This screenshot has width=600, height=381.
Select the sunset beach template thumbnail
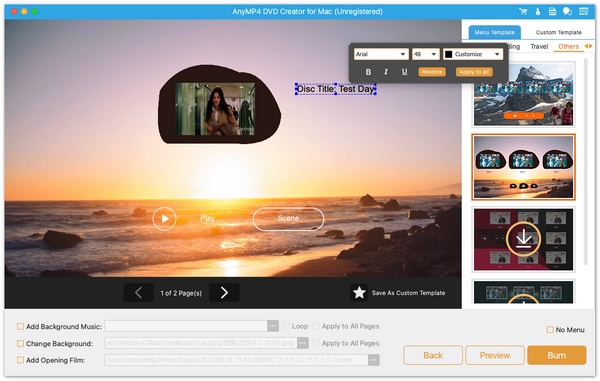(523, 167)
